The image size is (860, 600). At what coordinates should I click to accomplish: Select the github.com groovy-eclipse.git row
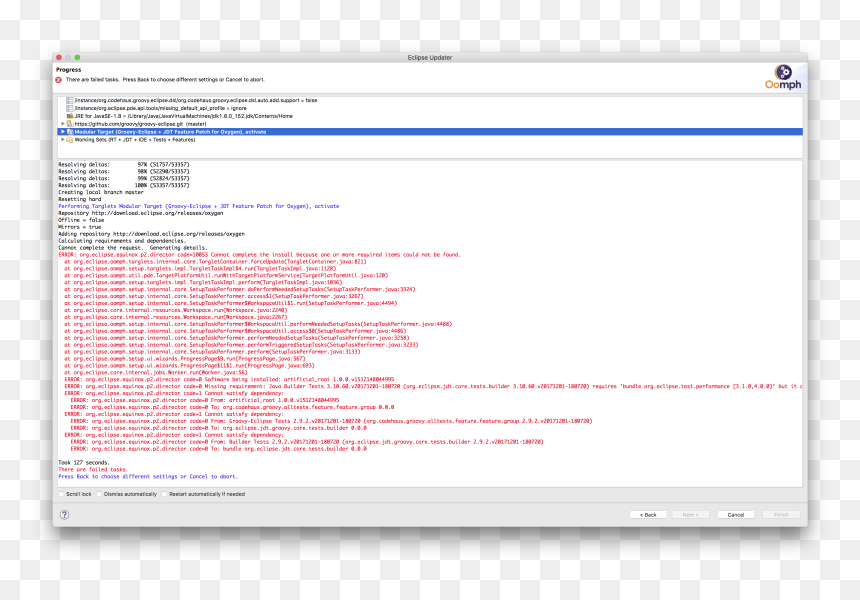point(430,124)
